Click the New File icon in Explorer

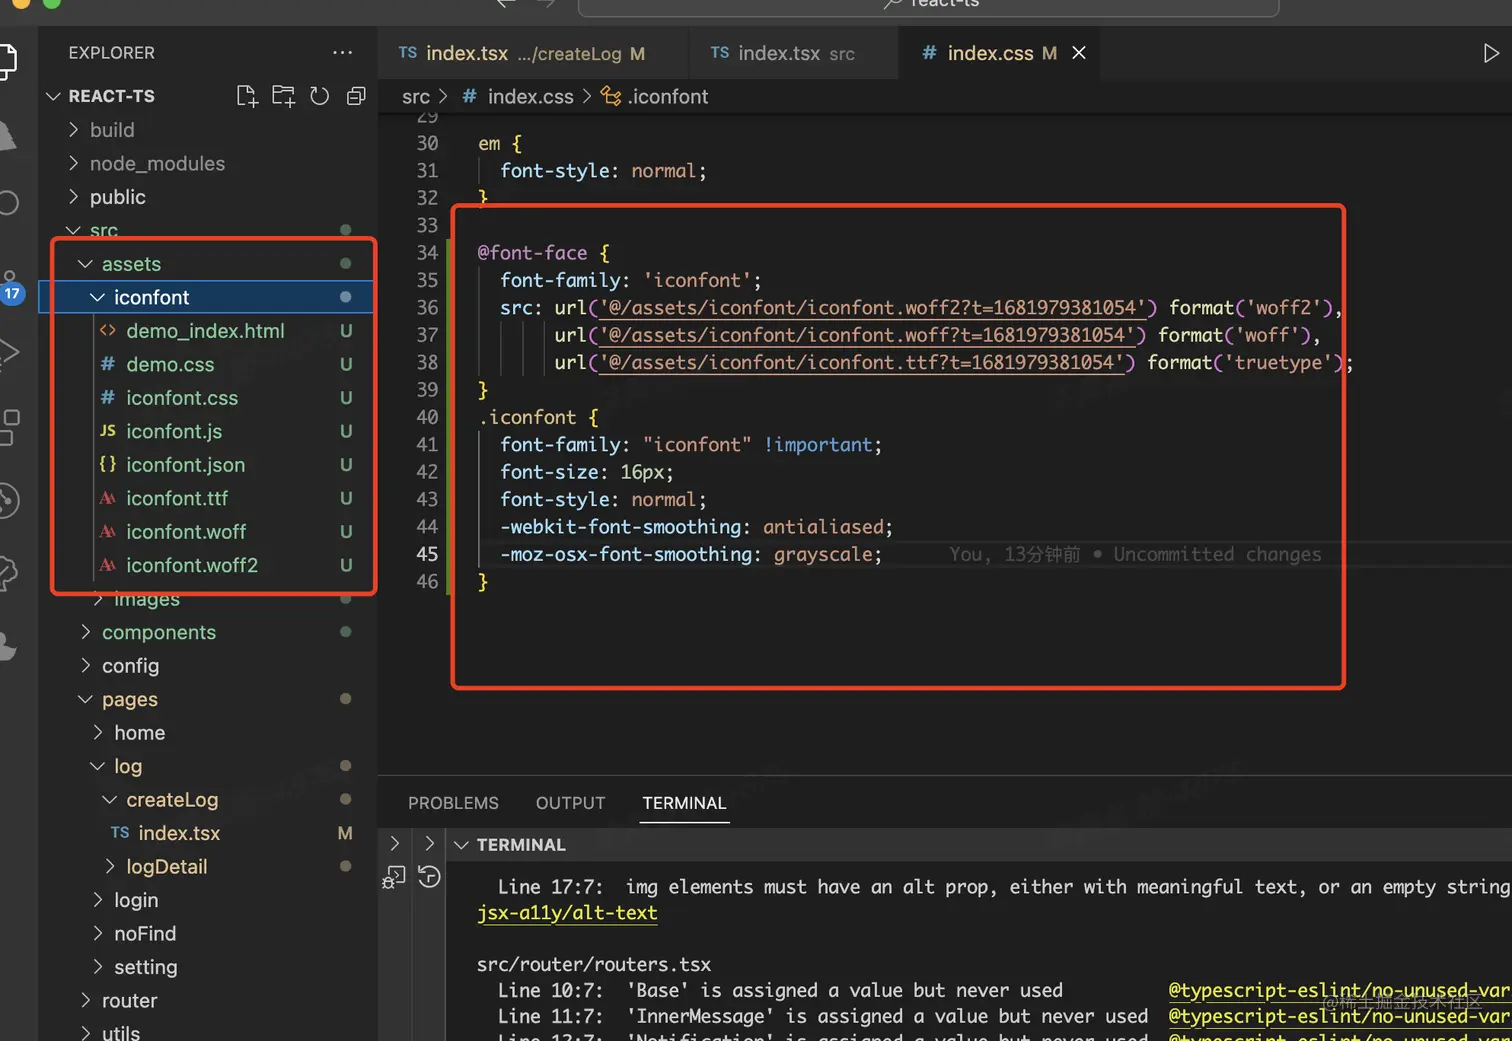tap(246, 96)
